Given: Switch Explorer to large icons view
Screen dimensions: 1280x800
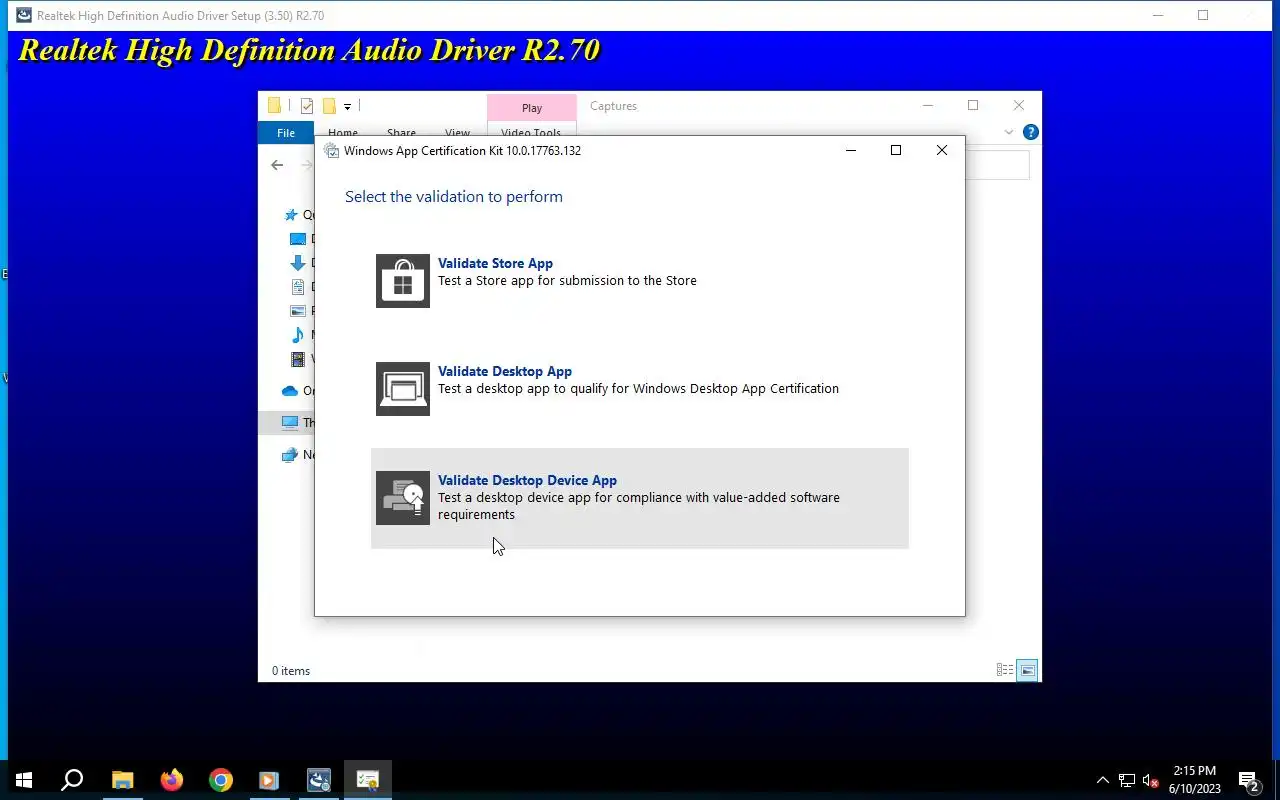Looking at the screenshot, I should (x=1027, y=671).
